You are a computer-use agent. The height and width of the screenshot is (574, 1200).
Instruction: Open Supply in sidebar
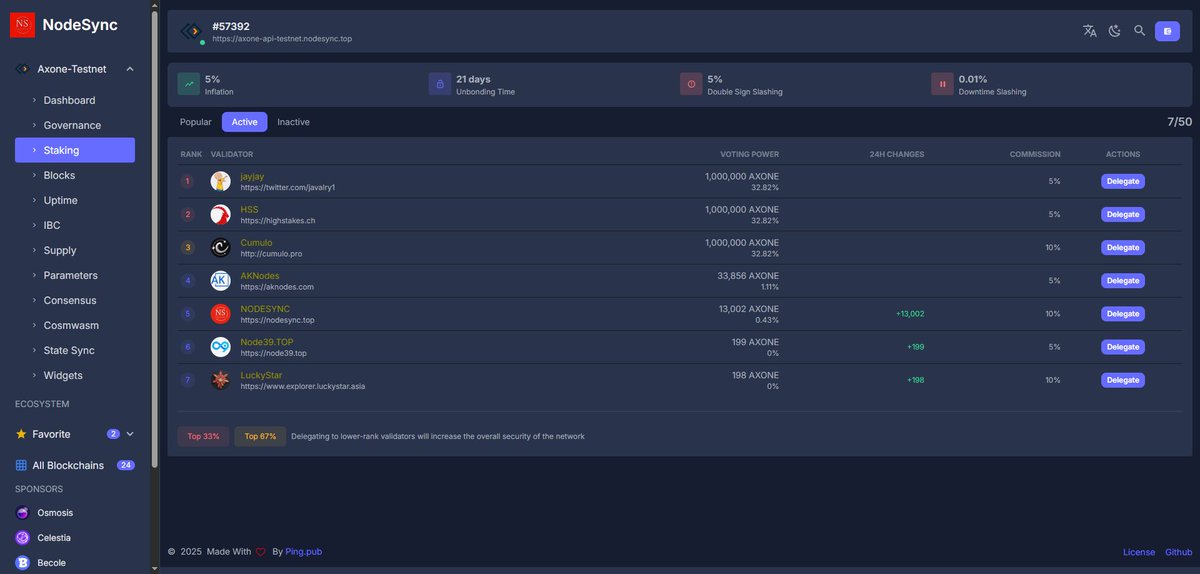click(75, 250)
